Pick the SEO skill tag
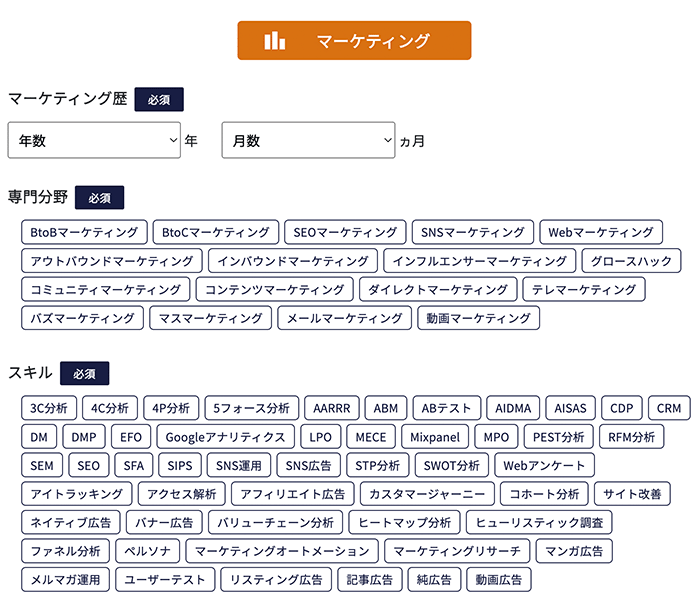This screenshot has height=616, width=700. 88,465
